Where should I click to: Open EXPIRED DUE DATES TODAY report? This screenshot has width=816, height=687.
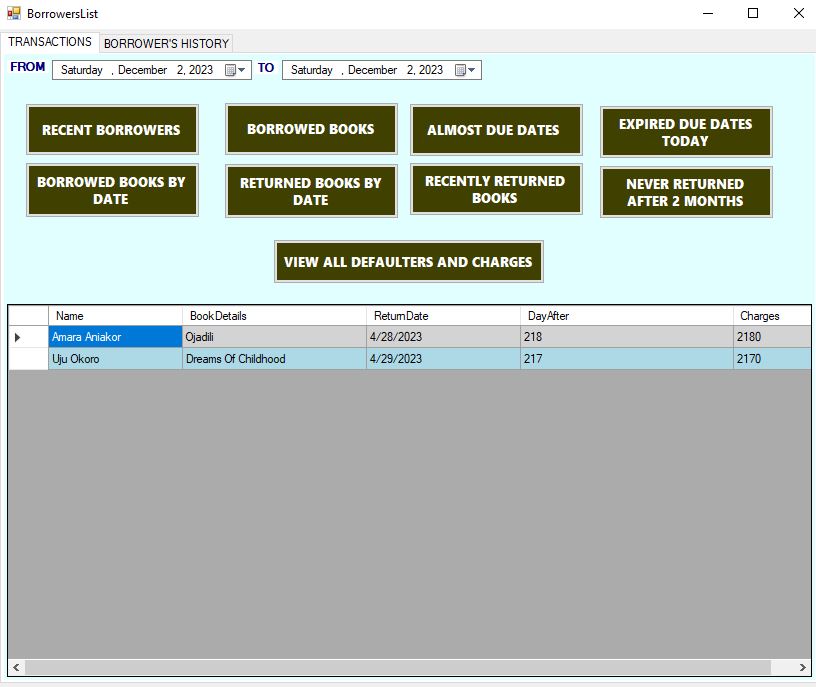pos(686,132)
